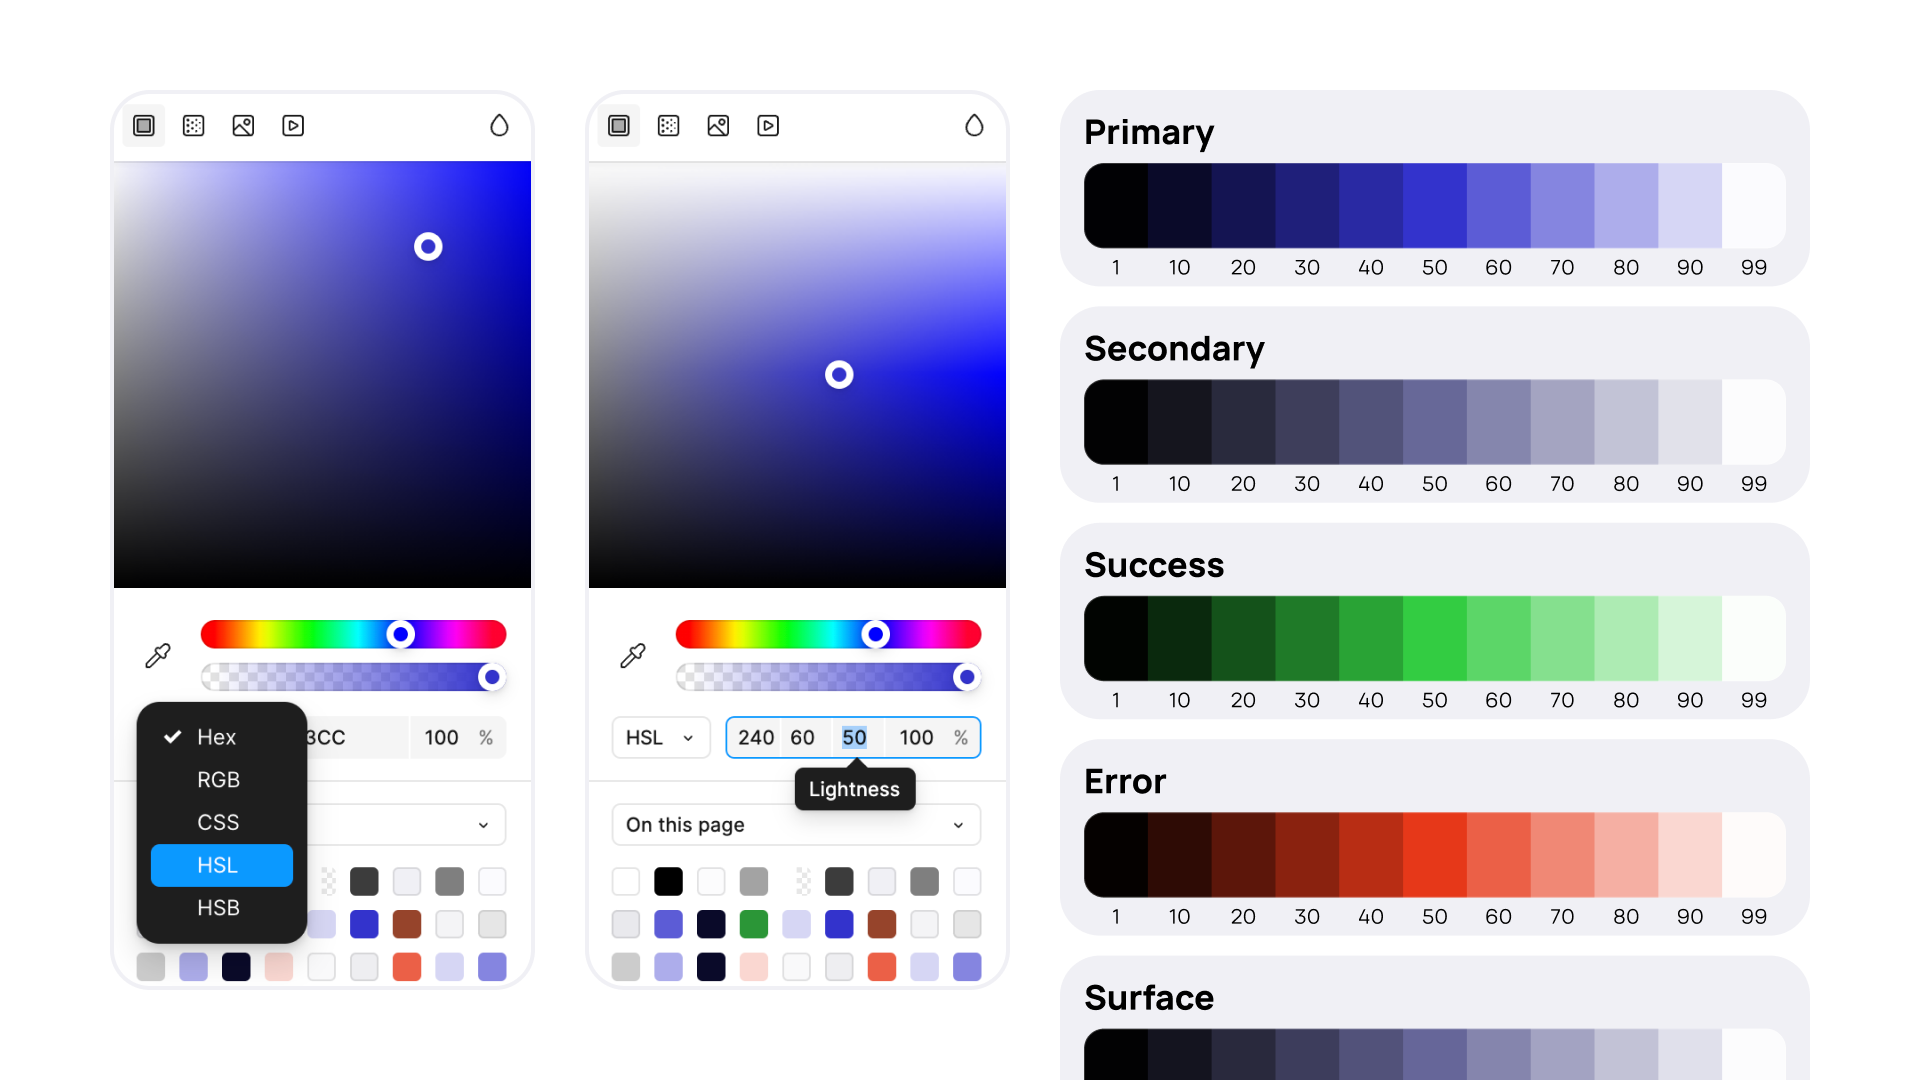This screenshot has width=1920, height=1080.
Task: Select HSL from the color format menu
Action: coord(221,865)
